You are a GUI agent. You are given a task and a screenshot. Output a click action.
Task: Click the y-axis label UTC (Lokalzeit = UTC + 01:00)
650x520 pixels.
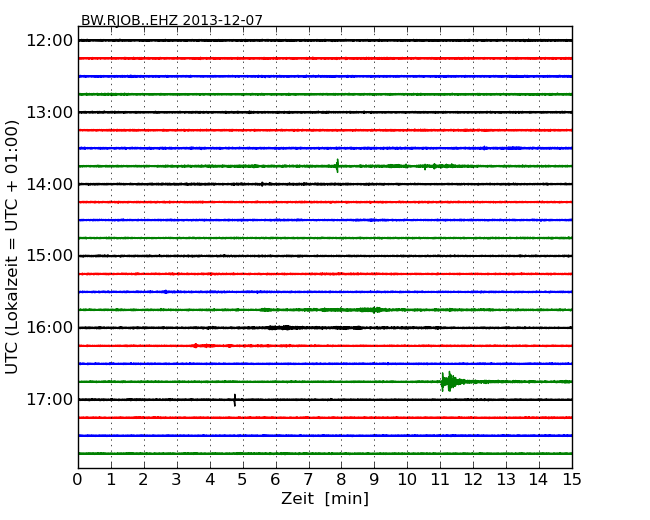point(12,247)
